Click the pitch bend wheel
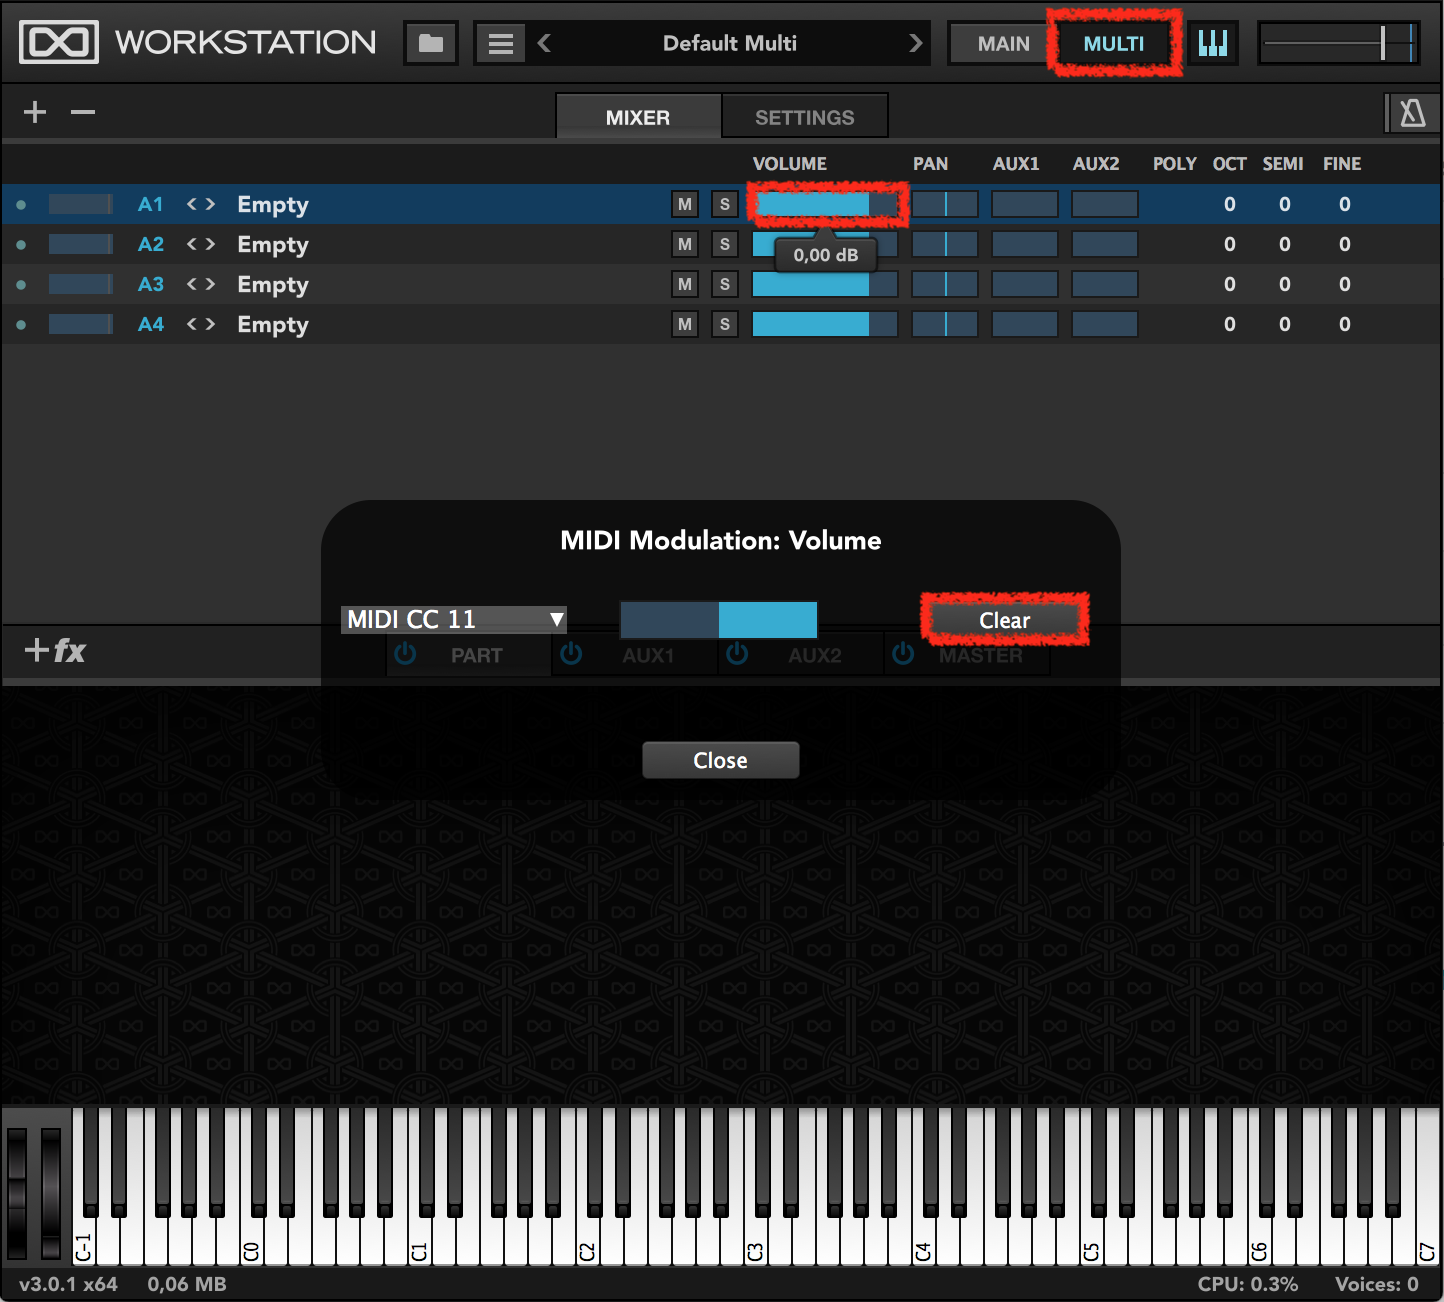 pos(17,1193)
